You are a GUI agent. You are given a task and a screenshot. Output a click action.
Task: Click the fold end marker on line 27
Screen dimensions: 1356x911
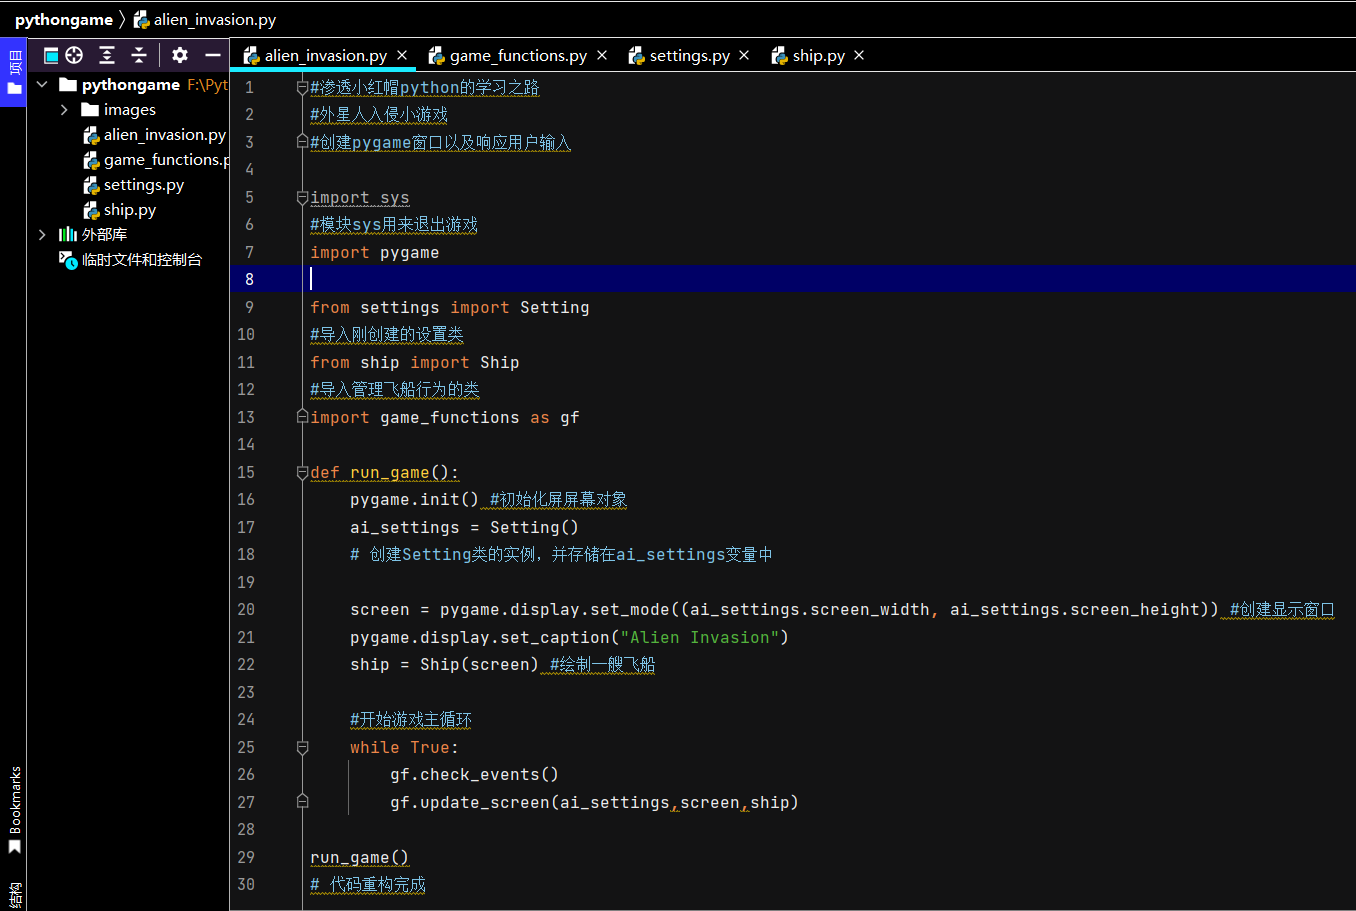[302, 802]
